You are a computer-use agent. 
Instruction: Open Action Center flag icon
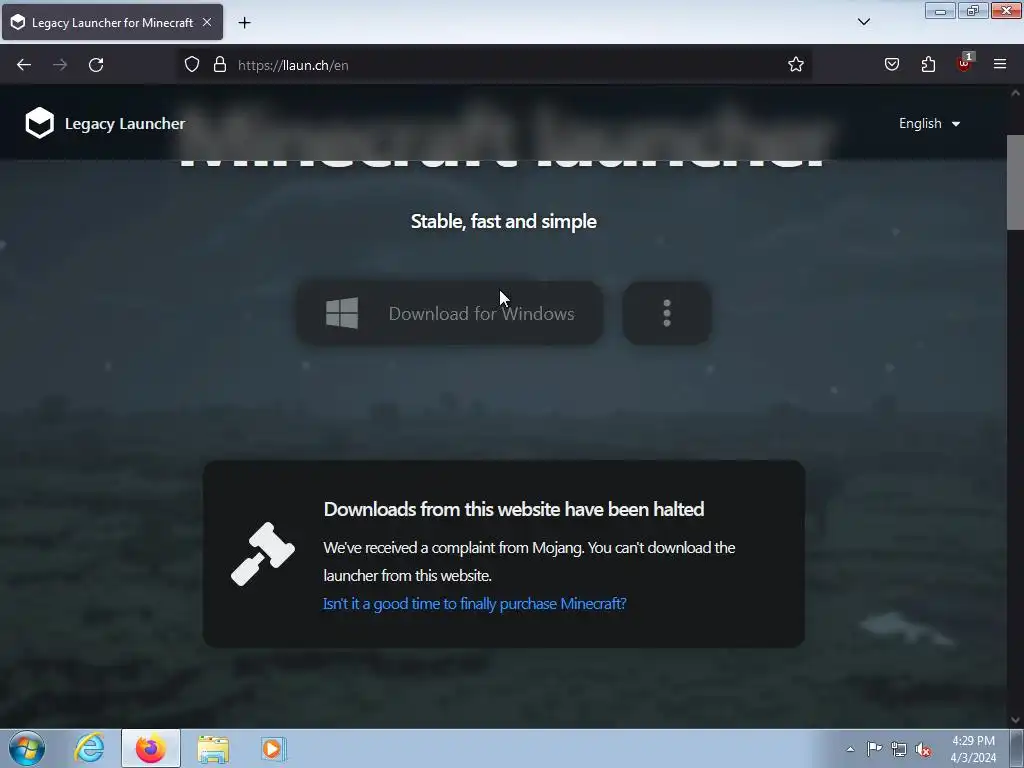pos(874,749)
